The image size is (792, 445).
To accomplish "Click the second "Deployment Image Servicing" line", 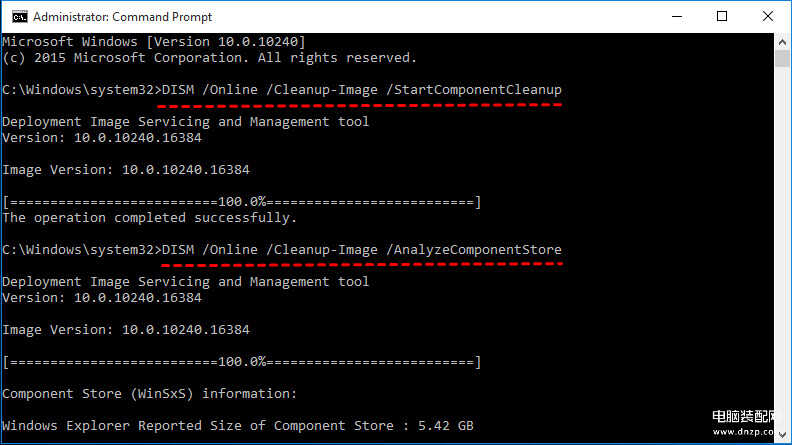I will point(186,281).
